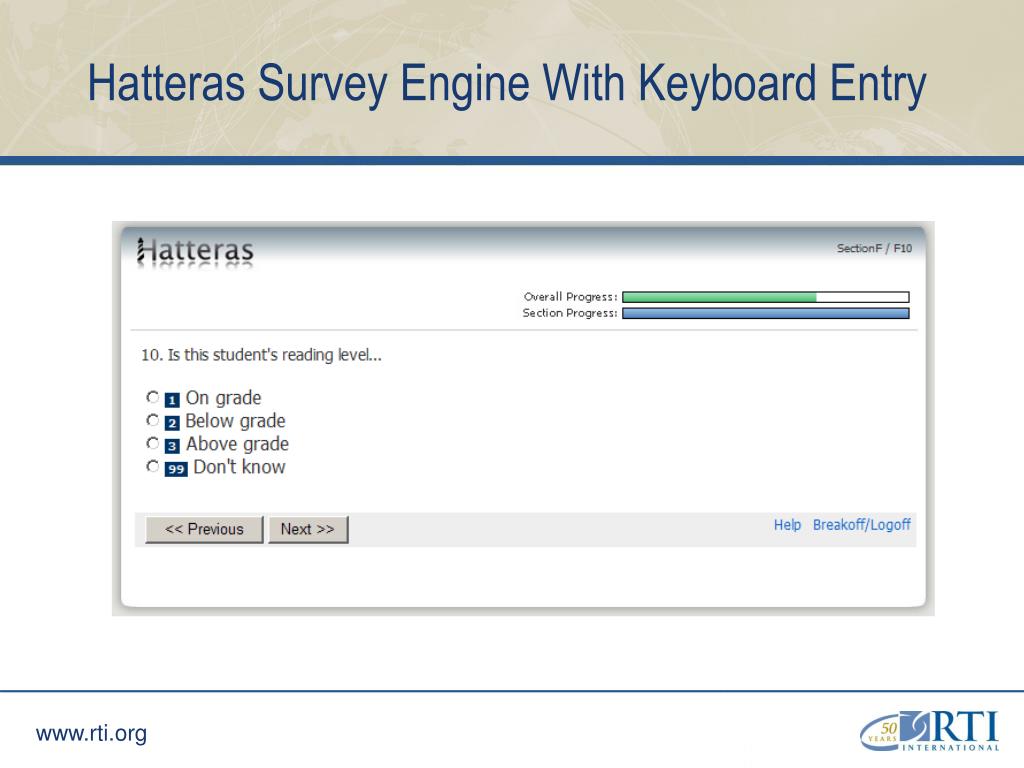1024x768 pixels.
Task: Select the "Below grade" radio button
Action: pyautogui.click(x=153, y=420)
